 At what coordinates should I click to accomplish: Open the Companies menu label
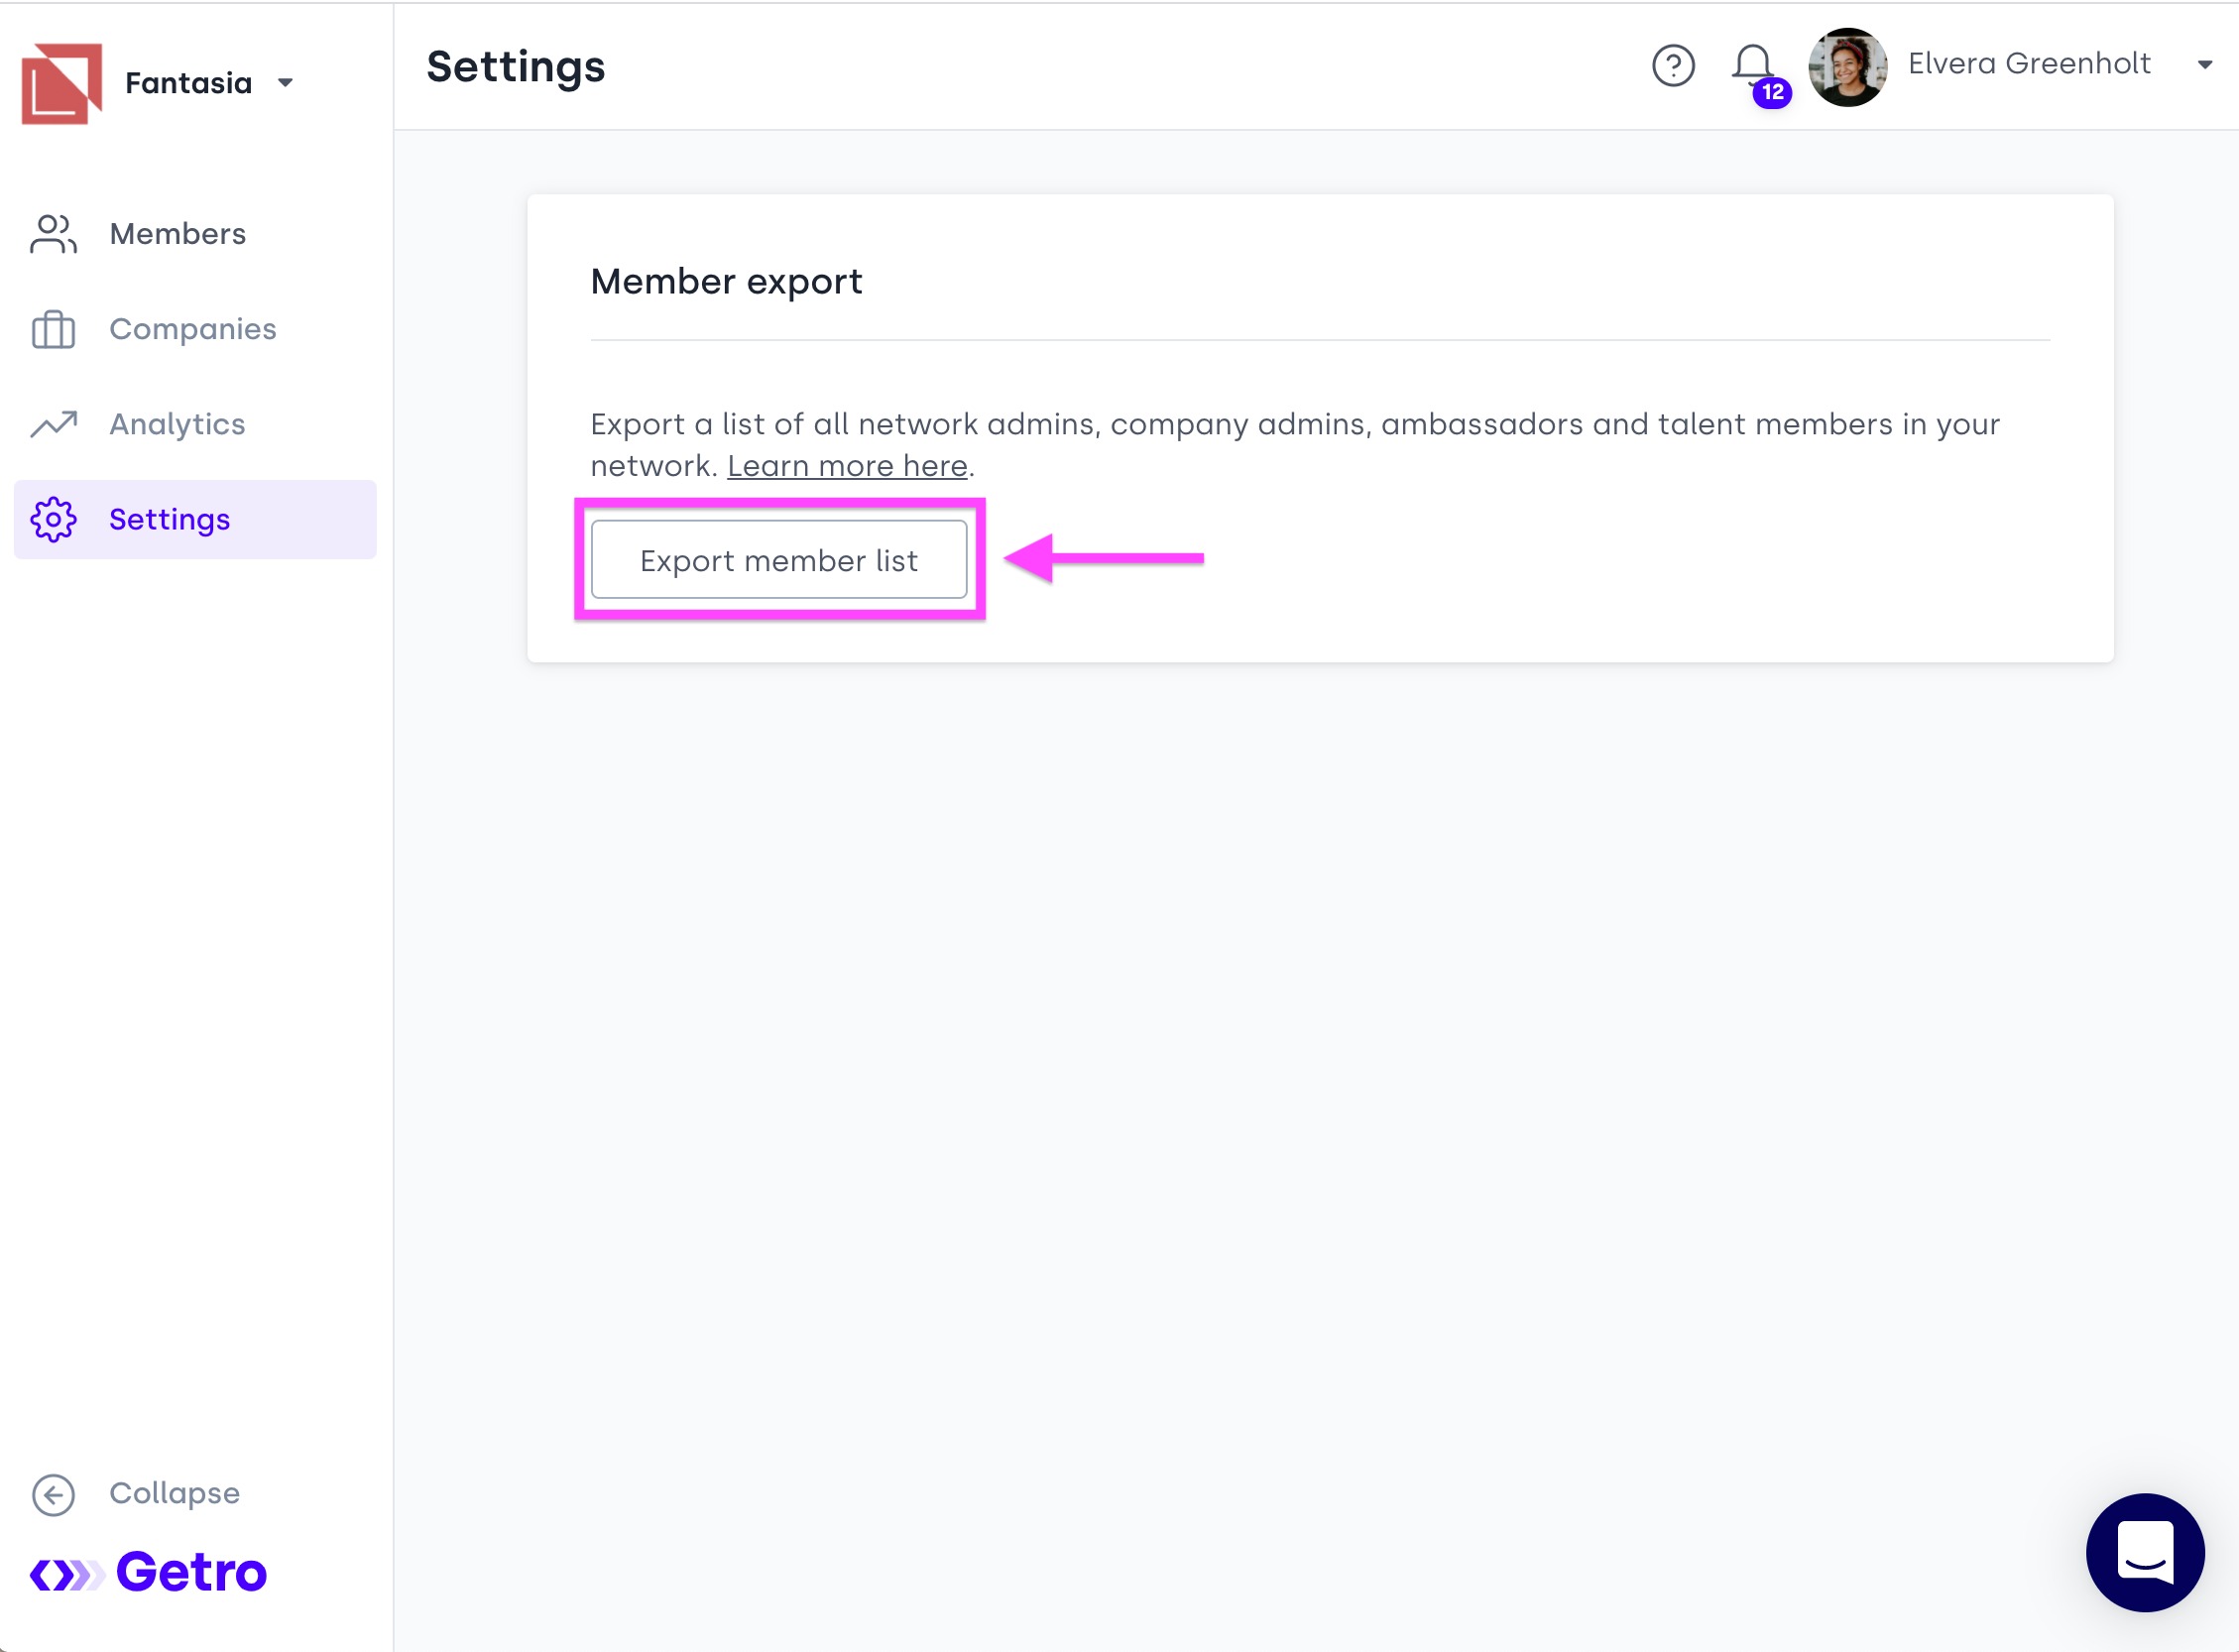tap(192, 329)
